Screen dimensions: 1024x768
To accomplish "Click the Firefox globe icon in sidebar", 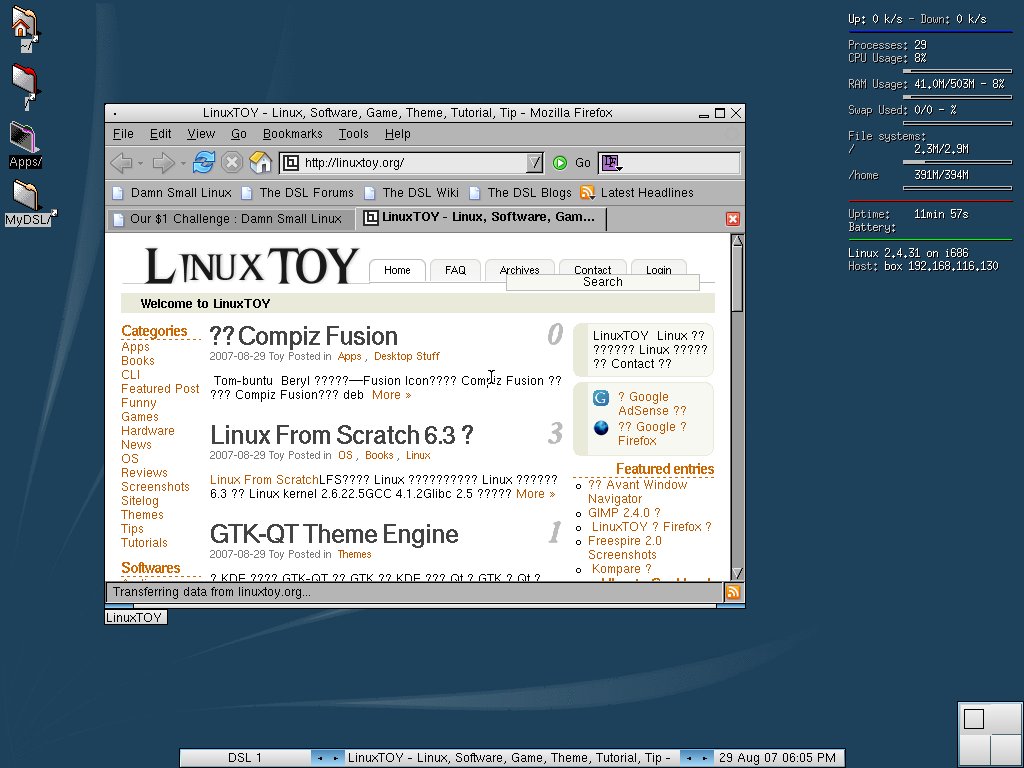I will pos(601,428).
